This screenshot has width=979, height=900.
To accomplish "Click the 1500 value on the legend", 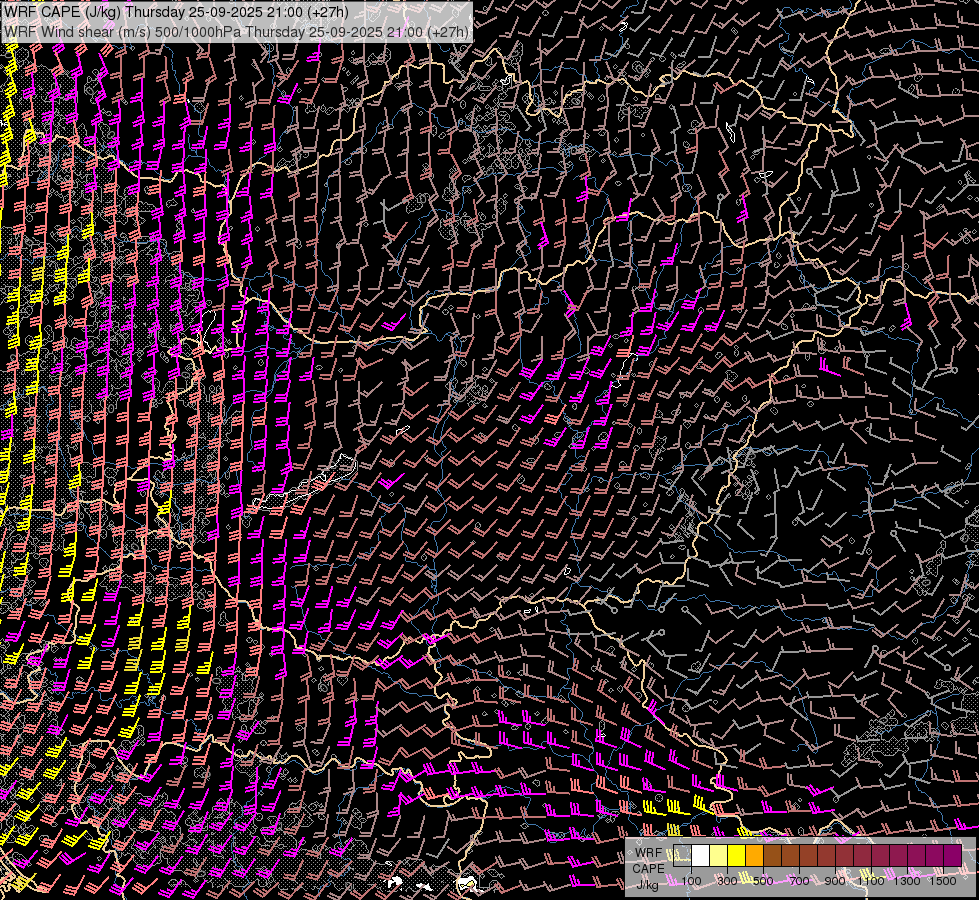I will 943,881.
